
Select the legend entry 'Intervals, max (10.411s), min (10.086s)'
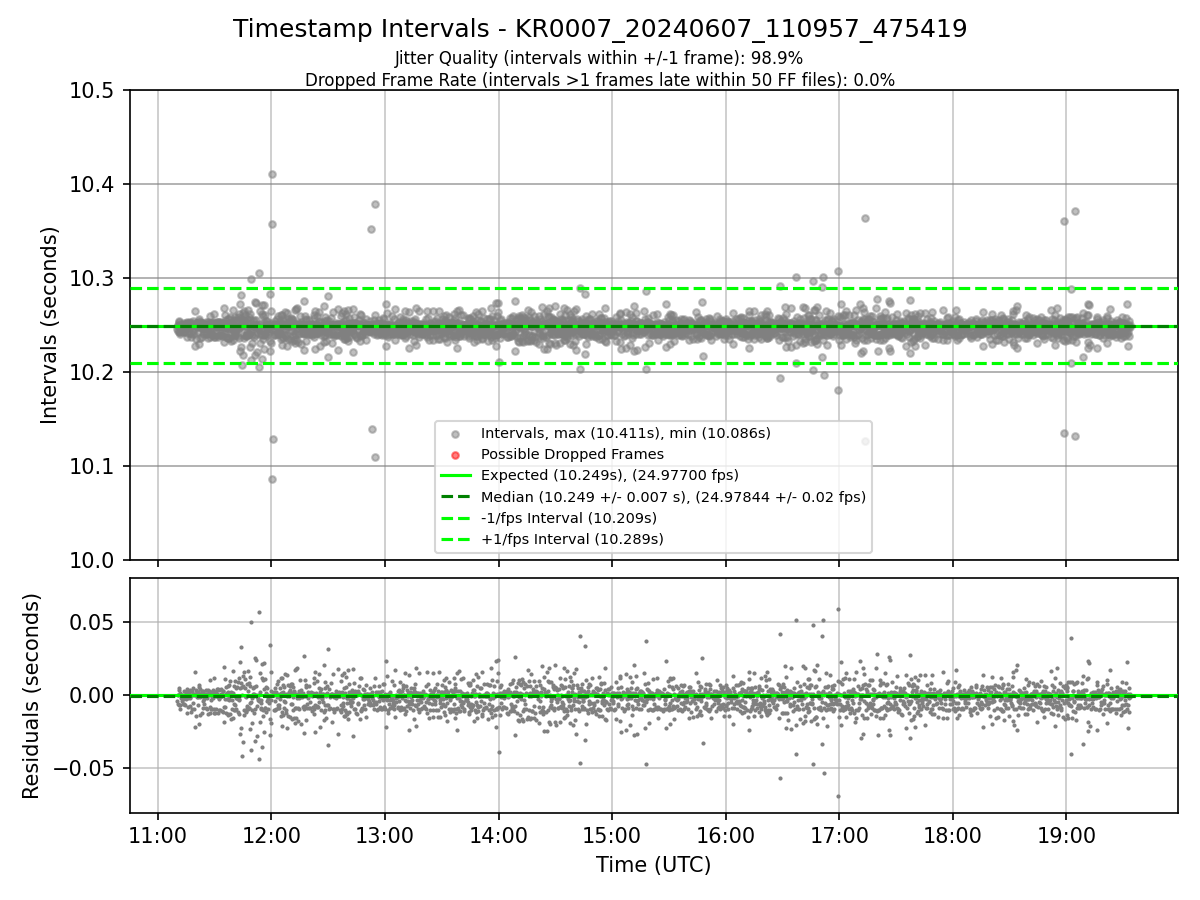[x=626, y=433]
